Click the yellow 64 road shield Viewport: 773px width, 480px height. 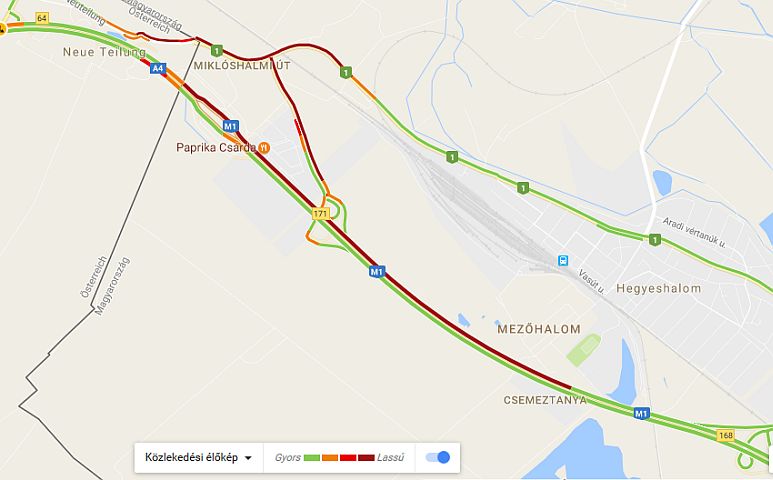[42, 18]
